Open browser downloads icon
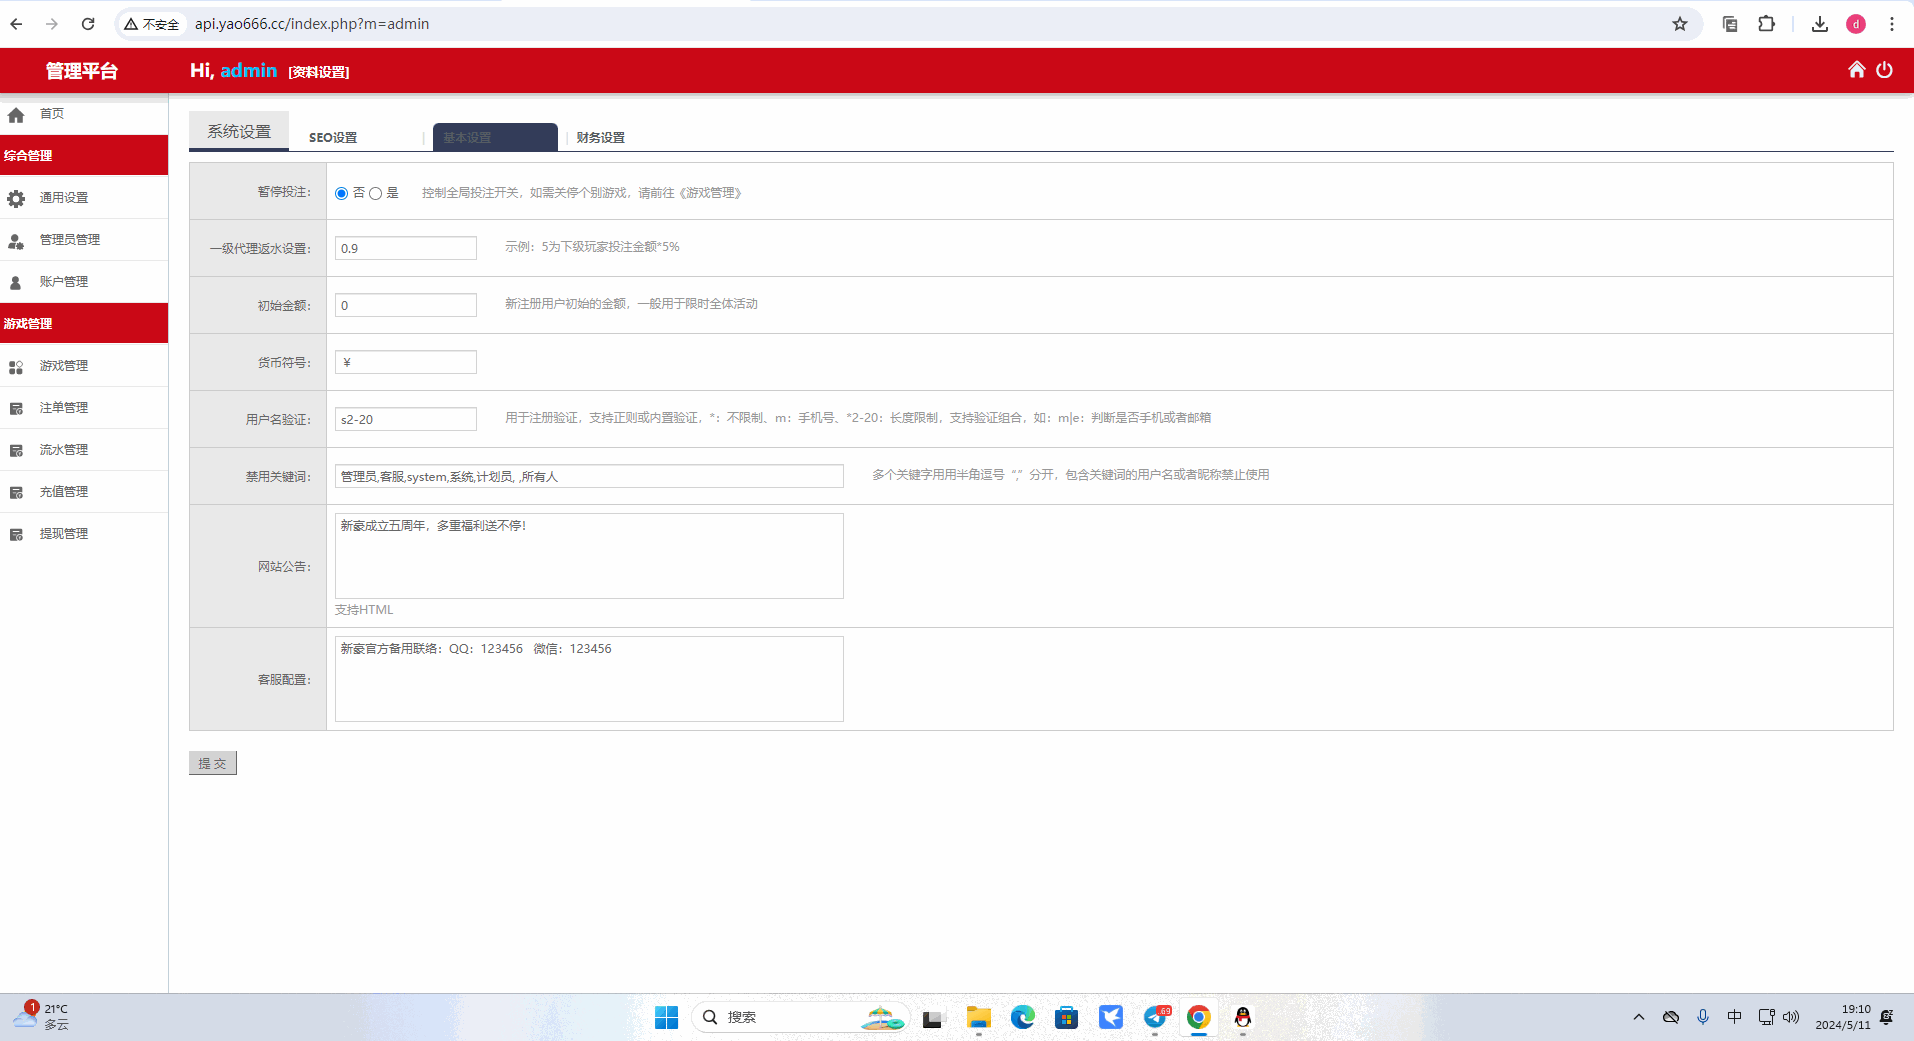Viewport: 1914px width, 1041px height. [x=1820, y=24]
